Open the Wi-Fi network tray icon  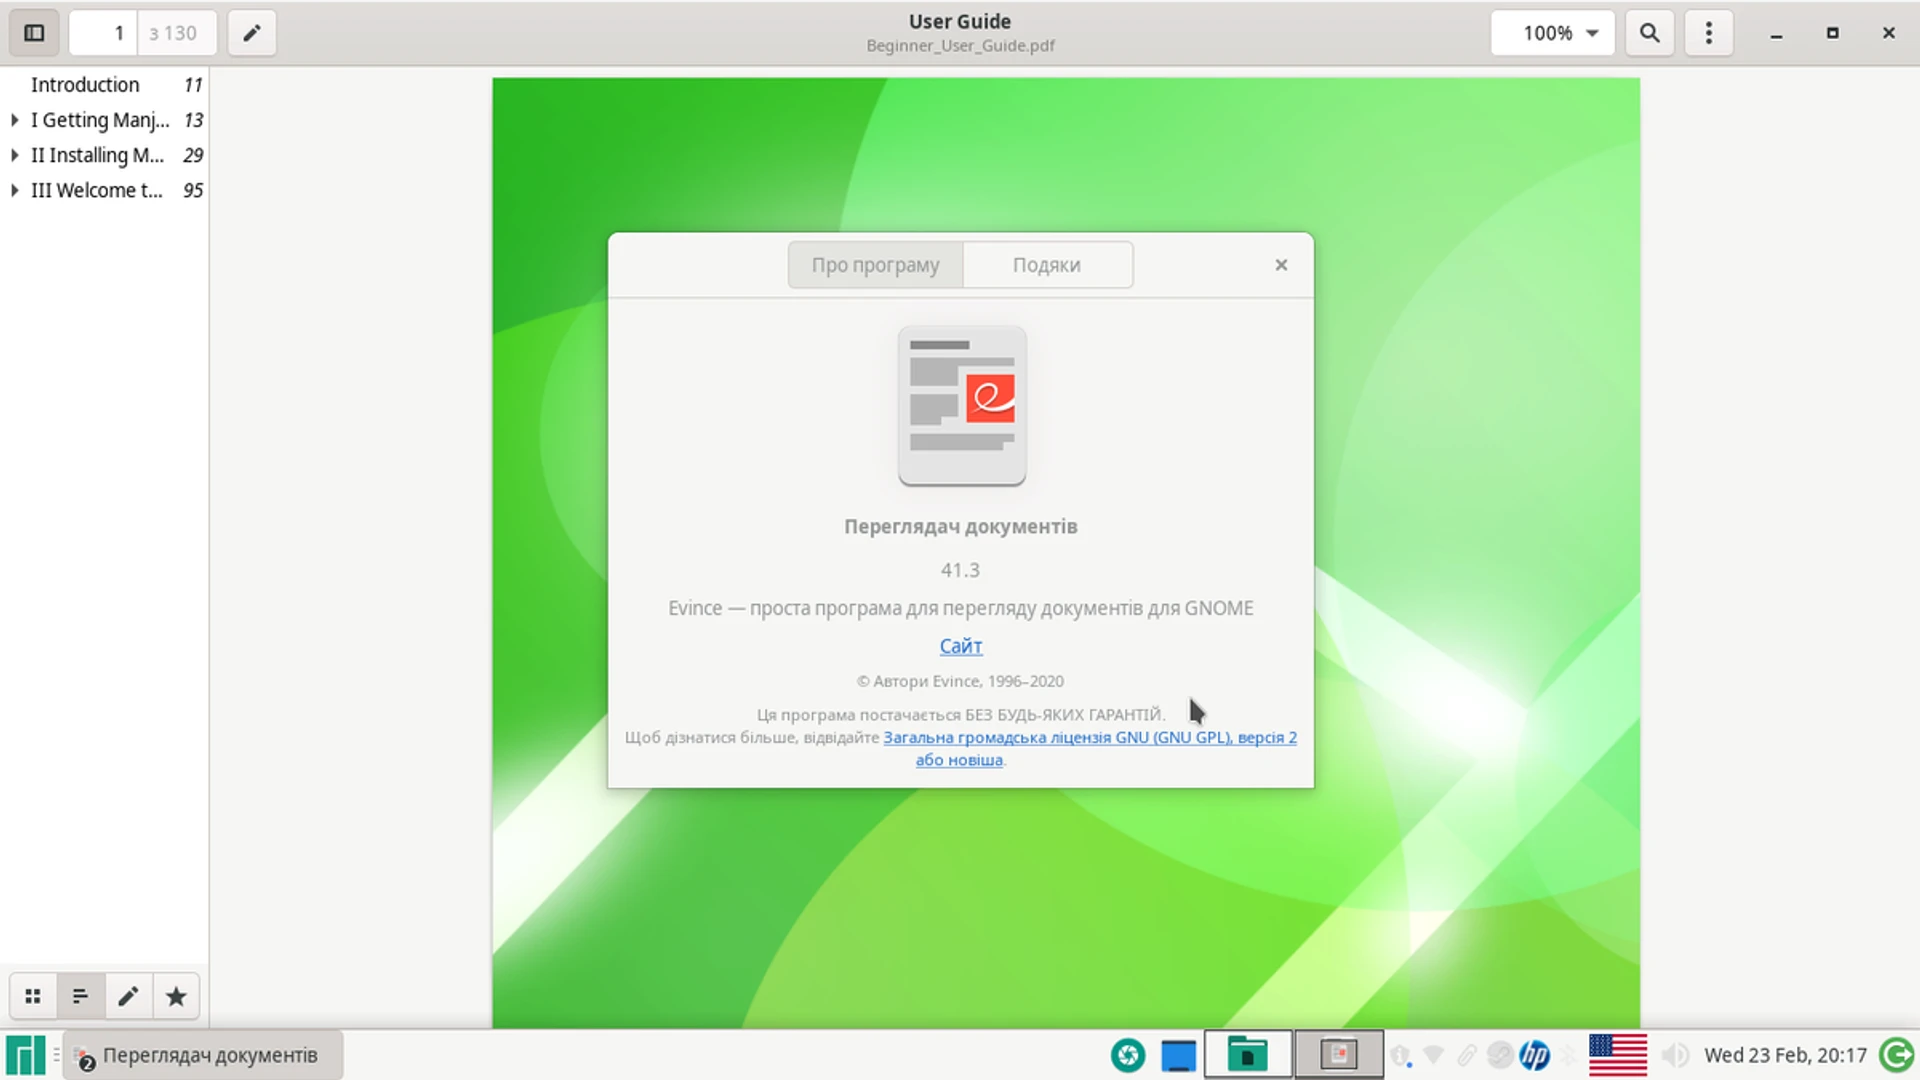click(x=1434, y=1055)
